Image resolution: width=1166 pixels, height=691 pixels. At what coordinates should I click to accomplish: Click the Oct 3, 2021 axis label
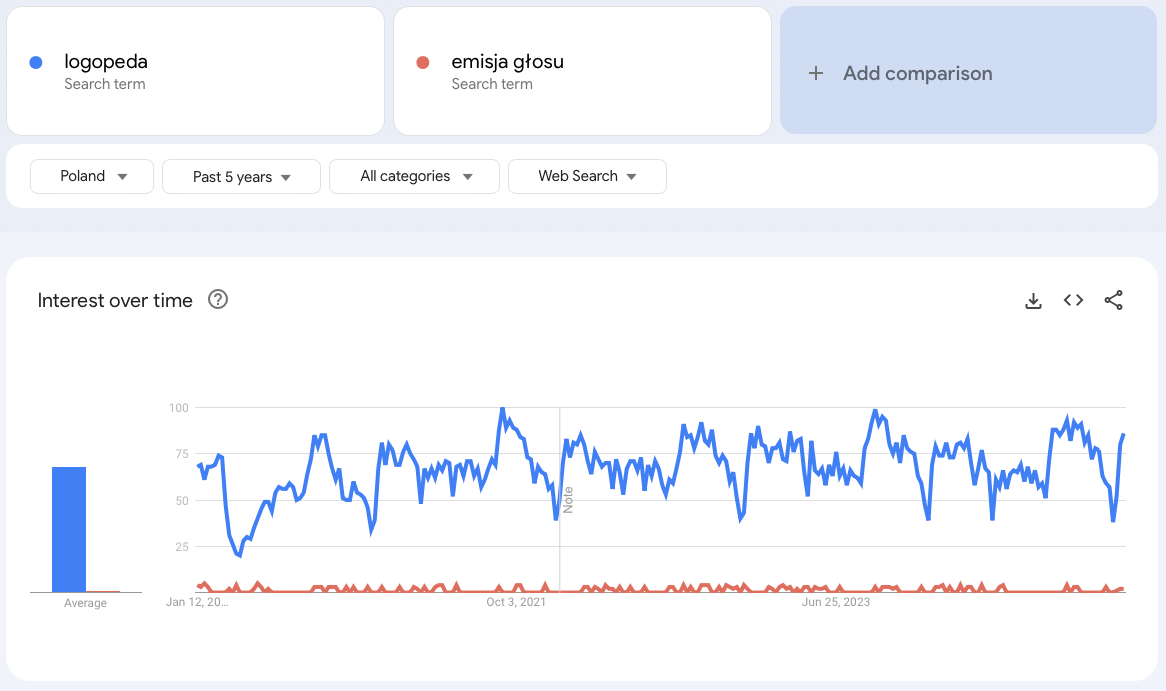[516, 602]
